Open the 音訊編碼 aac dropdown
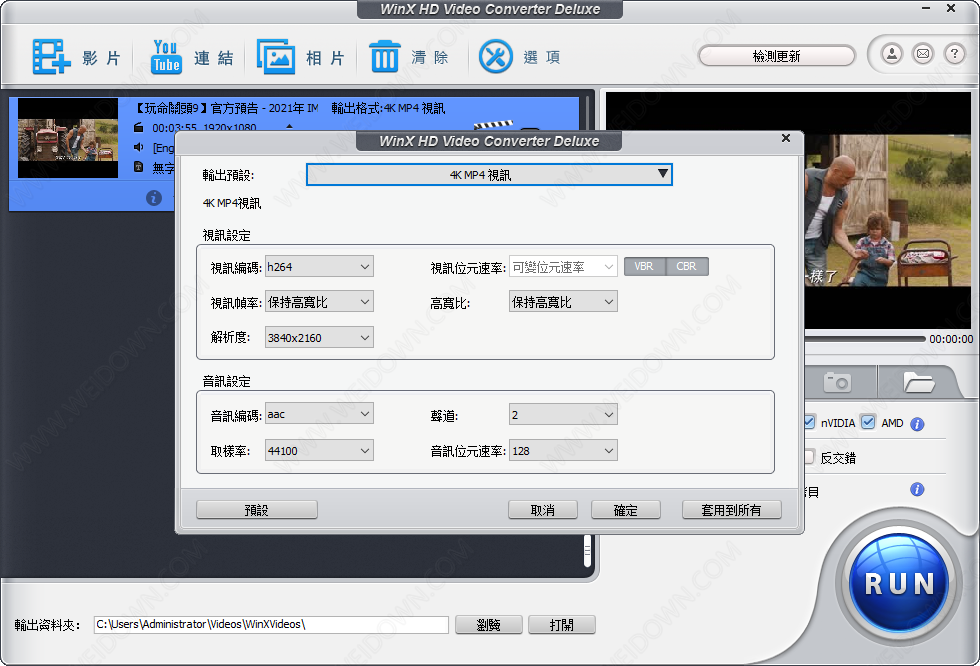 pyautogui.click(x=319, y=414)
